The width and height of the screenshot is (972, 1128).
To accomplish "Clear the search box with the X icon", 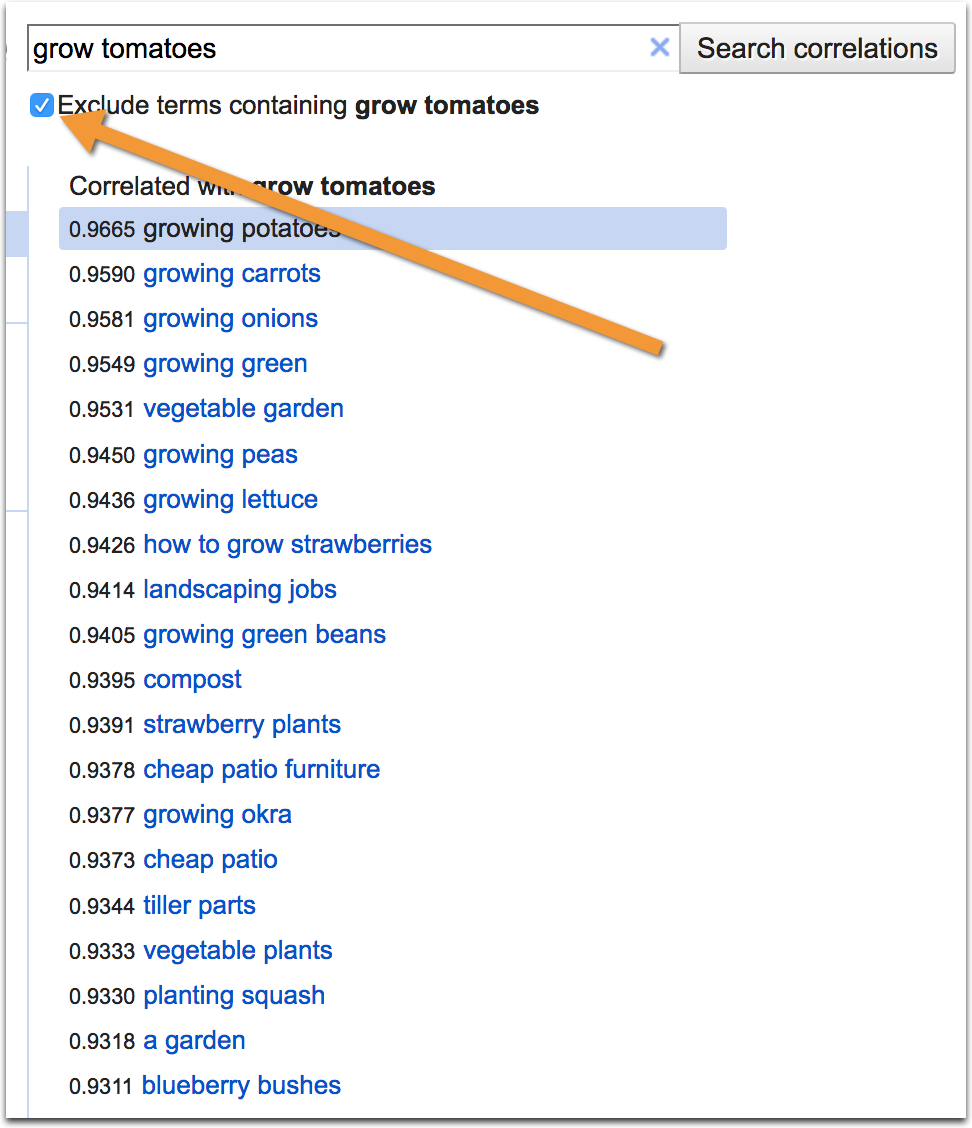I will (660, 47).
